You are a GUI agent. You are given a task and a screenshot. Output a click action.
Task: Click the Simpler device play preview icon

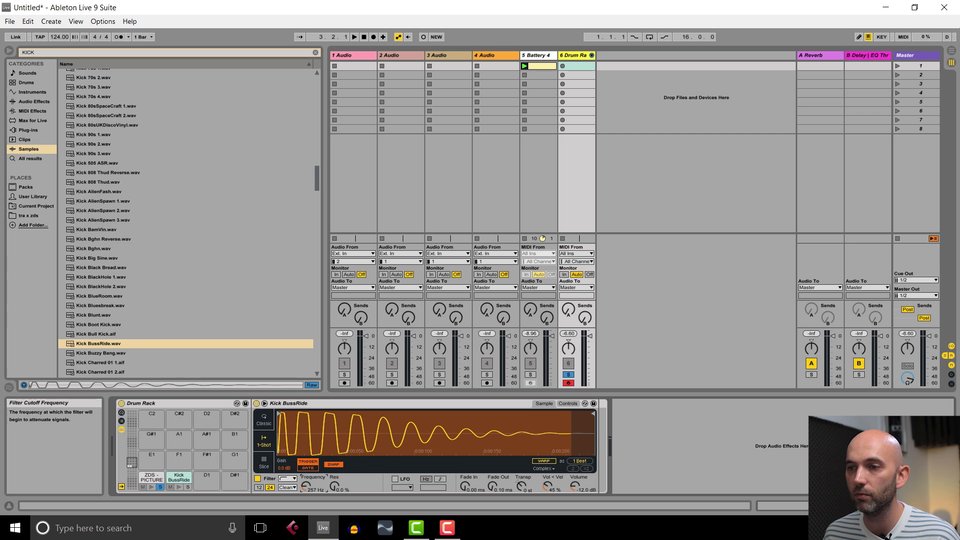264,403
